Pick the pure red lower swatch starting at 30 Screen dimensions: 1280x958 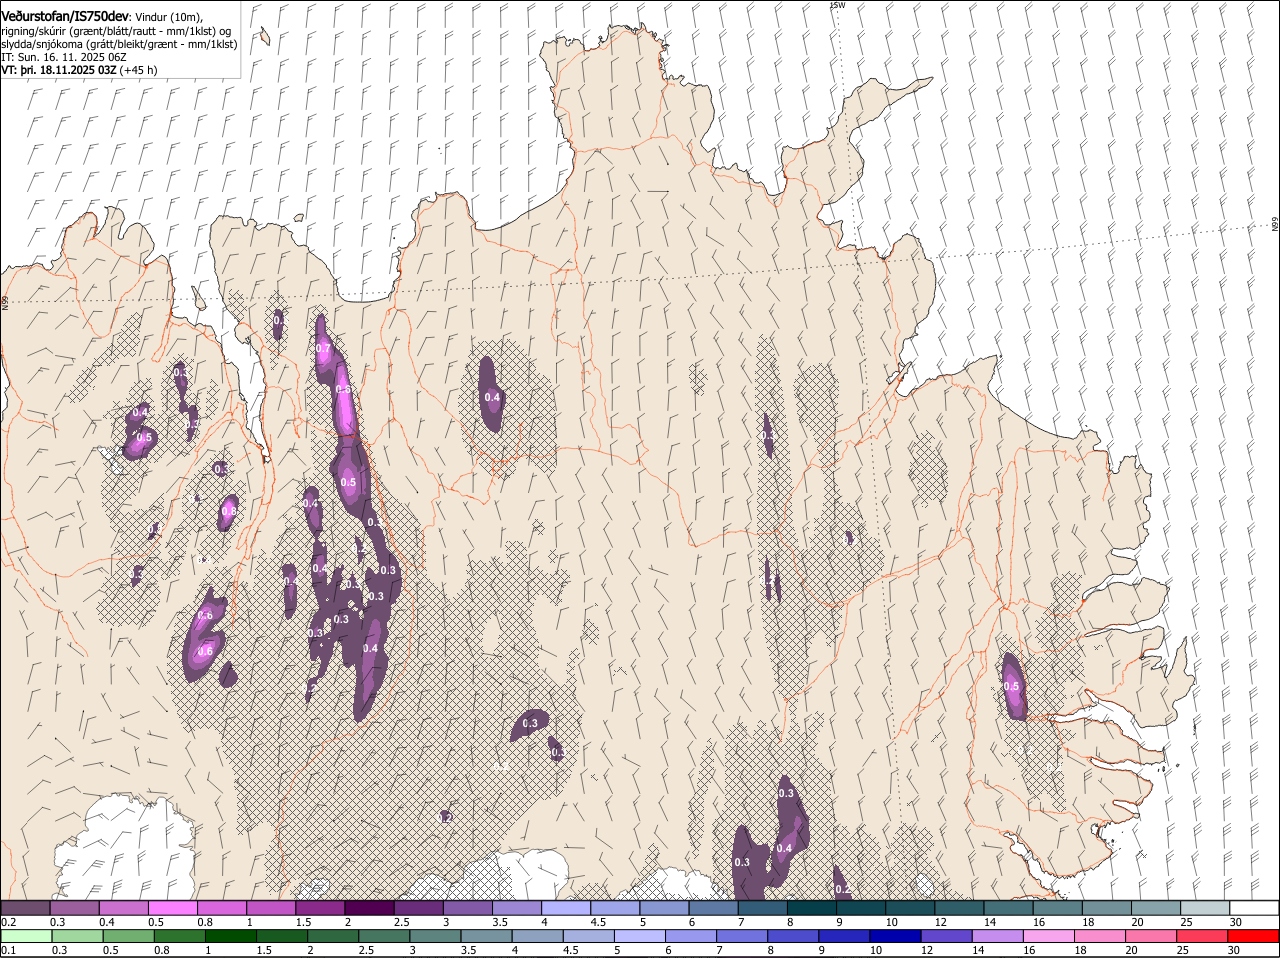(x=1253, y=936)
